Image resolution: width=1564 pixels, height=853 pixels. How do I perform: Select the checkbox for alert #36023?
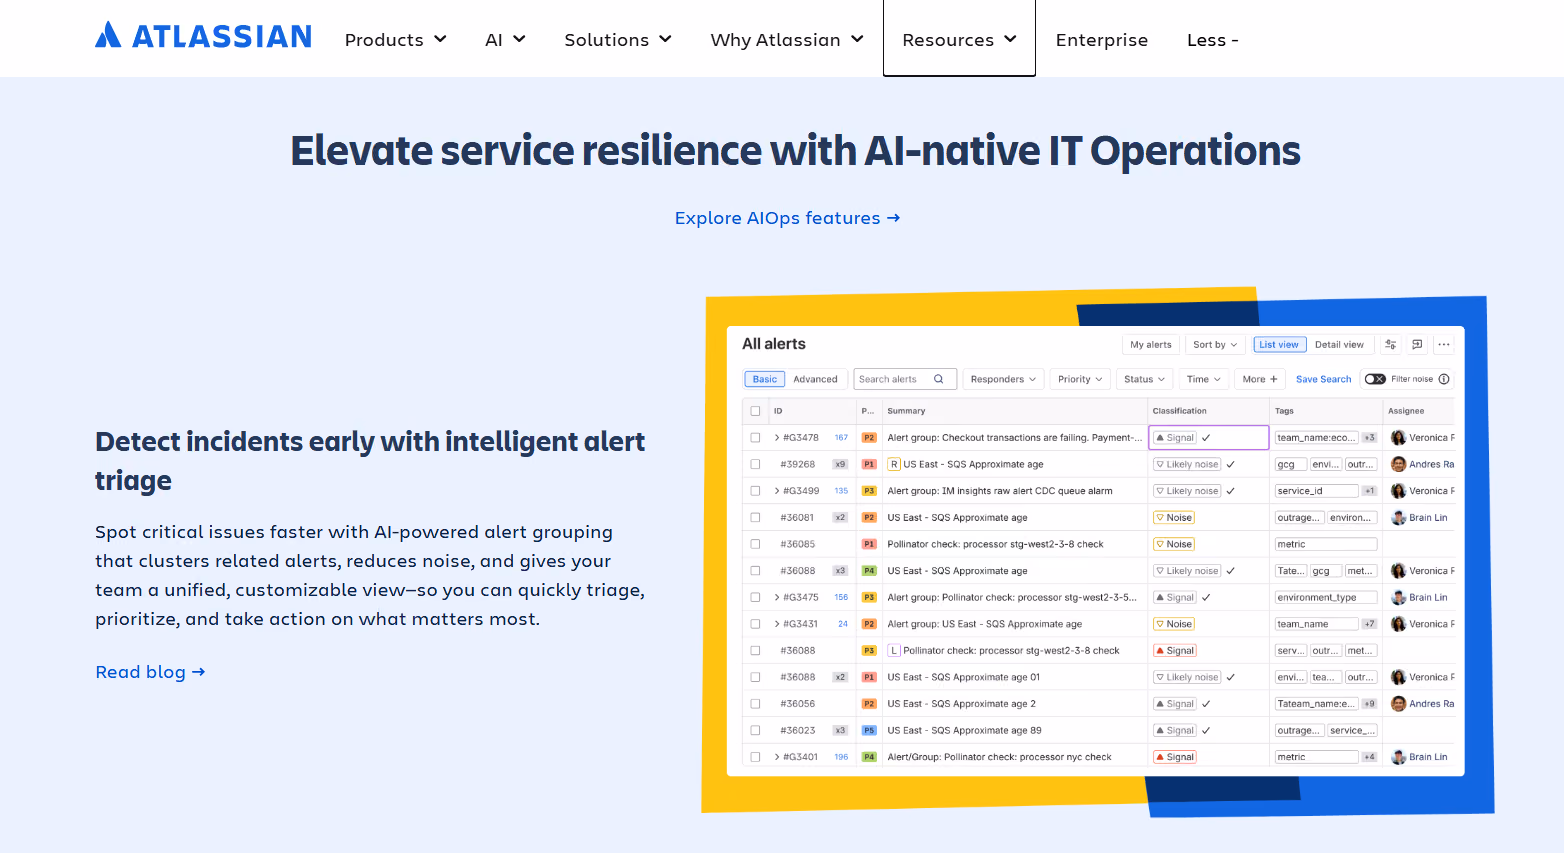[x=755, y=731]
